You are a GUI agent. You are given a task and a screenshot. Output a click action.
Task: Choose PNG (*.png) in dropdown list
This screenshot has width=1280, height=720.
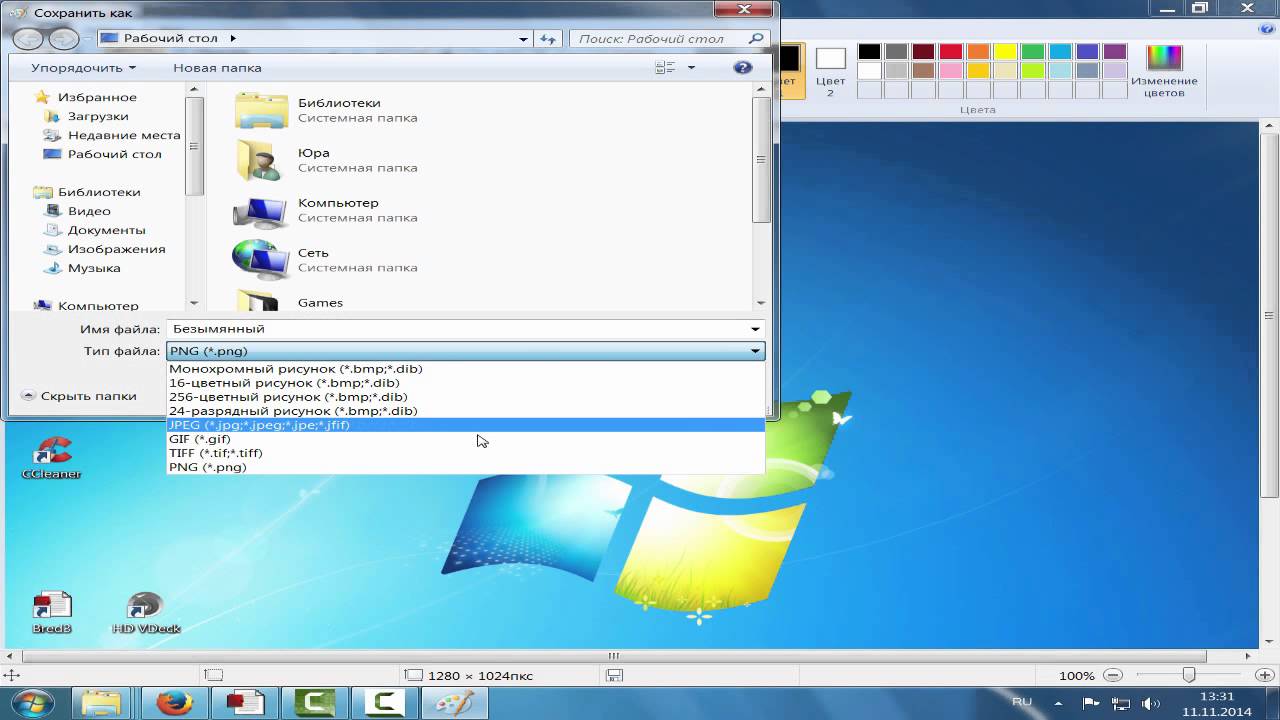click(465, 467)
